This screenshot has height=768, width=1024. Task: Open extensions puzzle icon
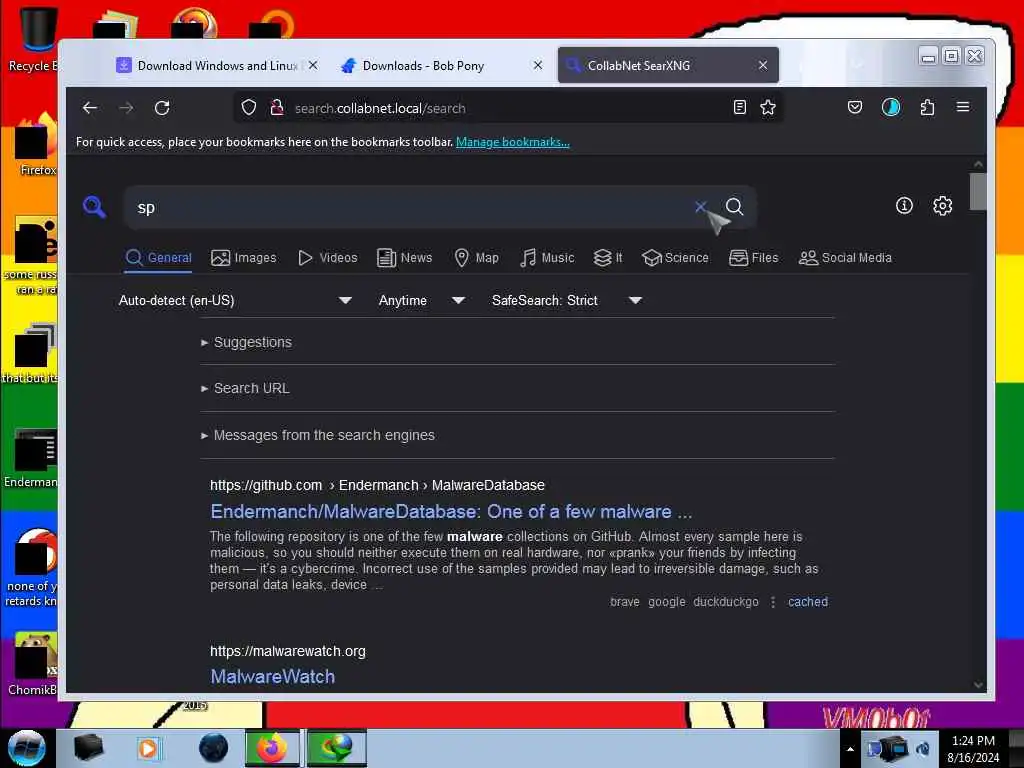click(x=927, y=108)
